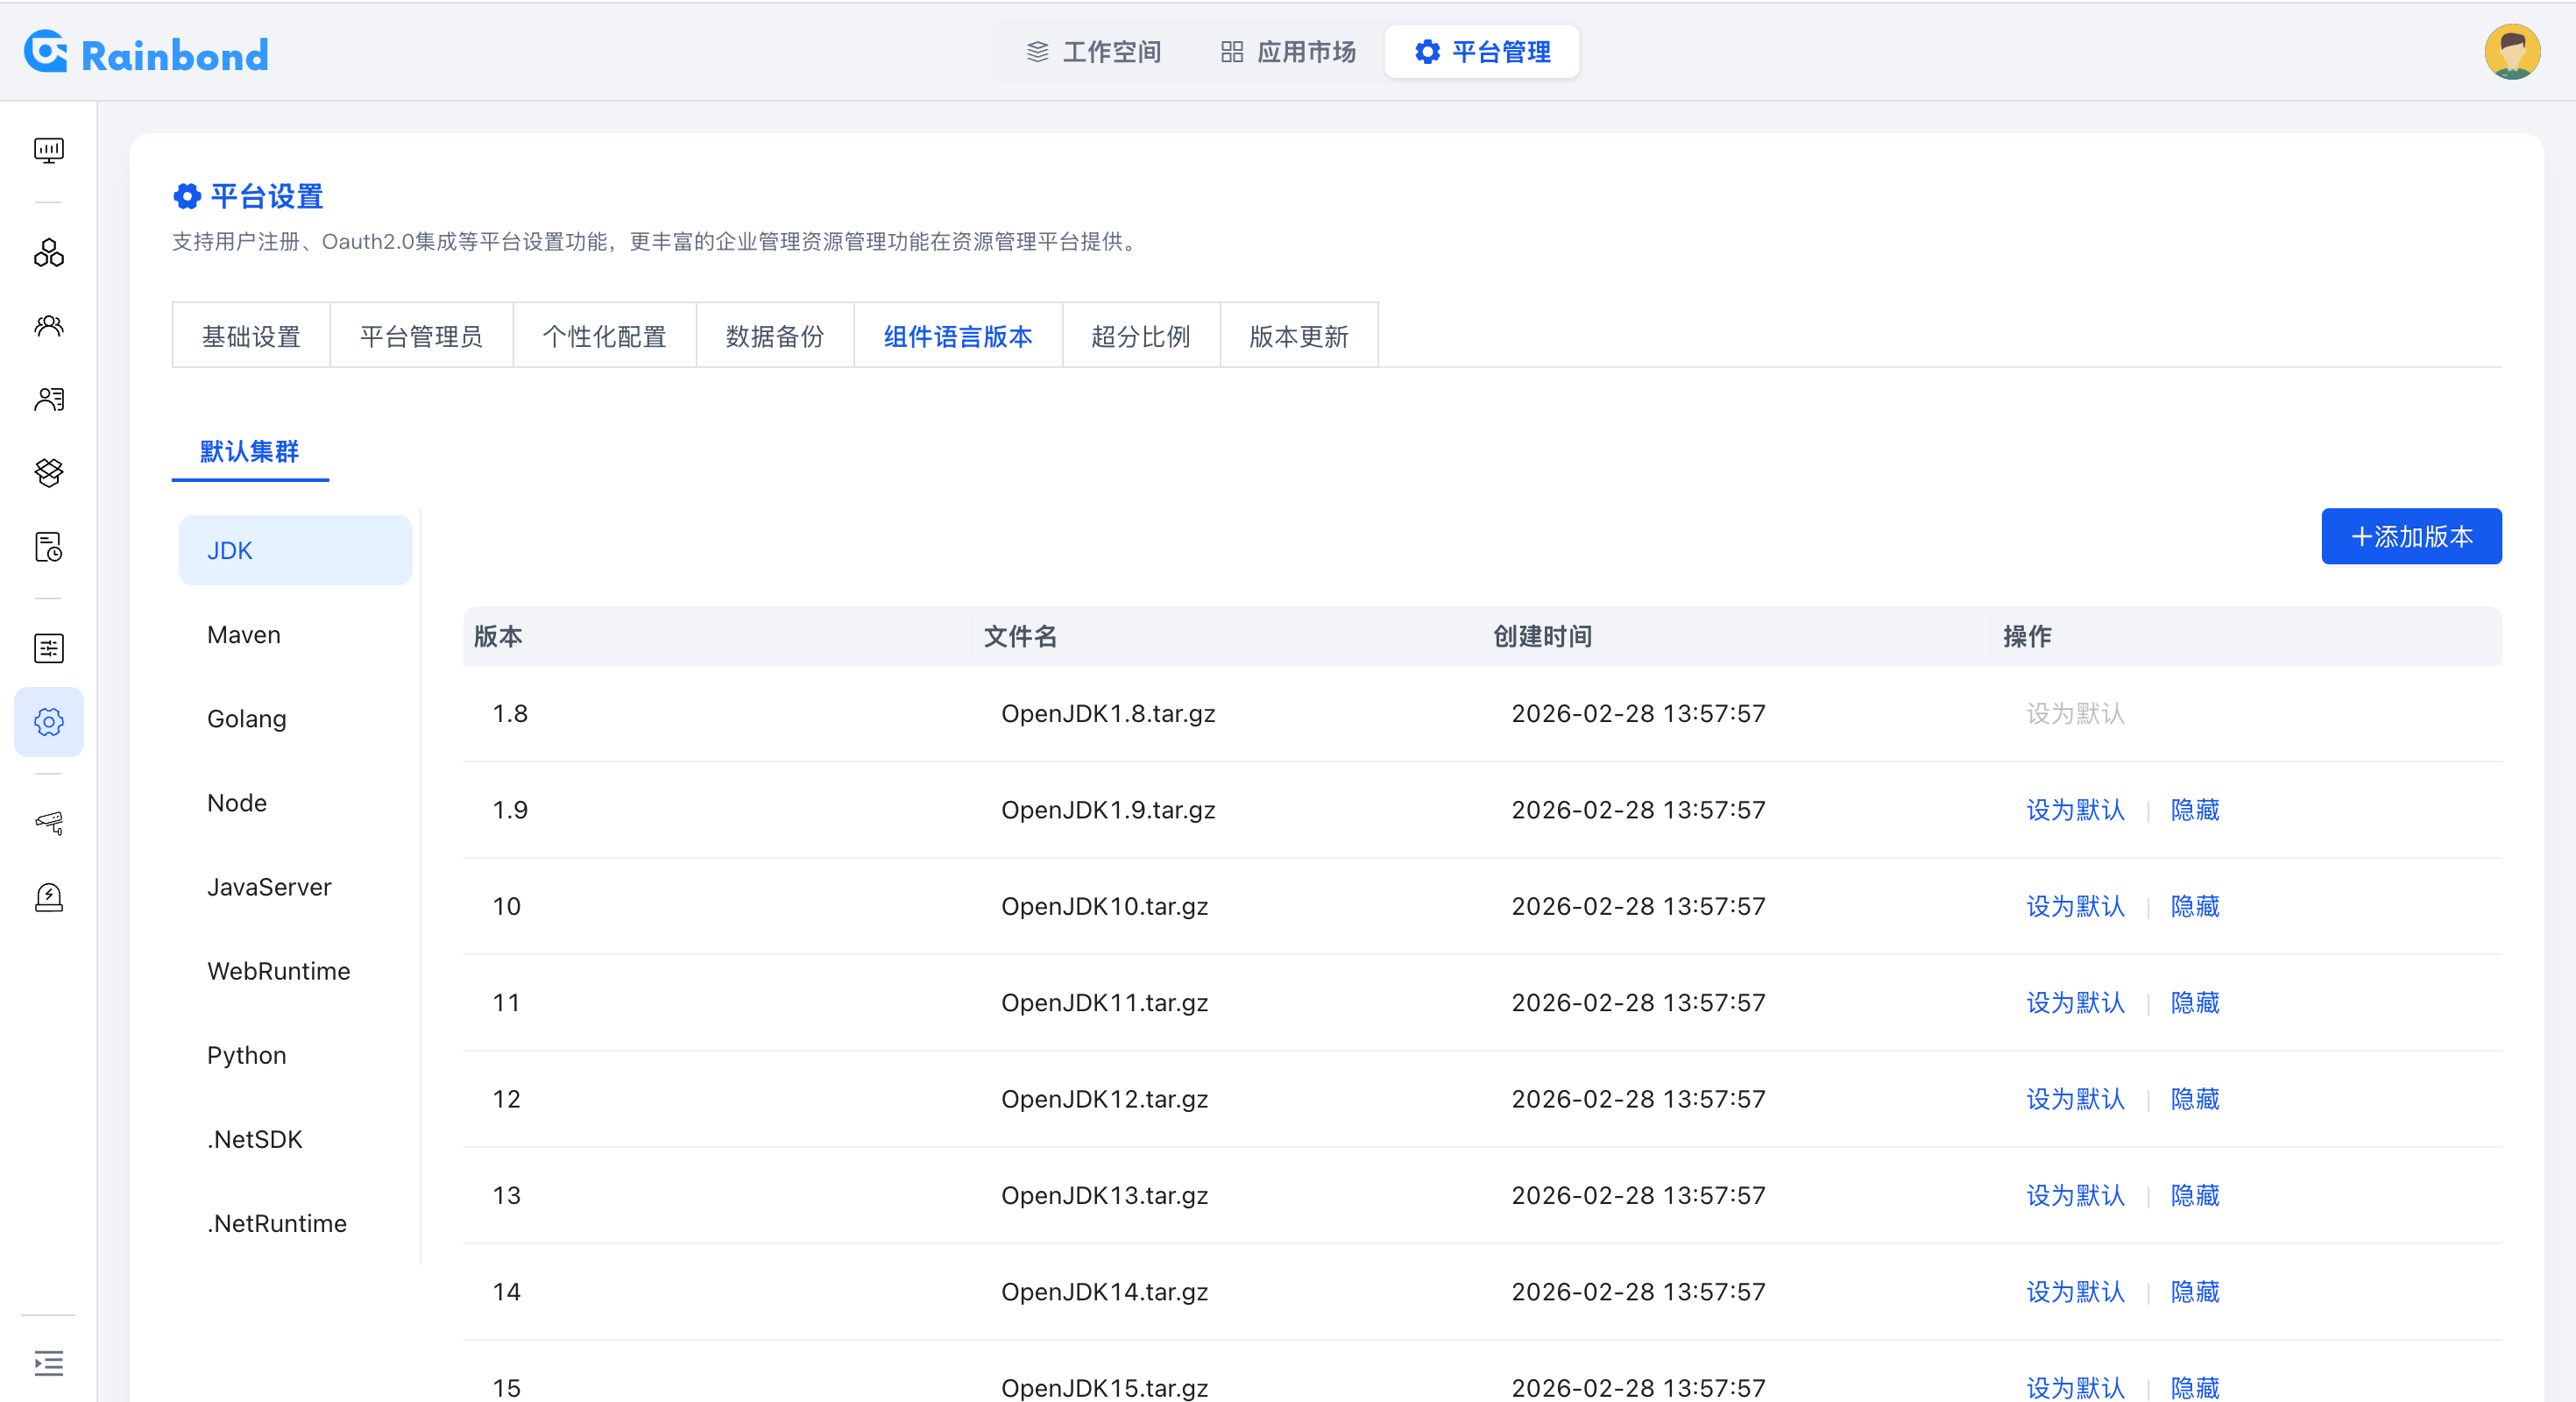This screenshot has height=1402, width=2576.
Task: Select Python in language list
Action: [246, 1055]
